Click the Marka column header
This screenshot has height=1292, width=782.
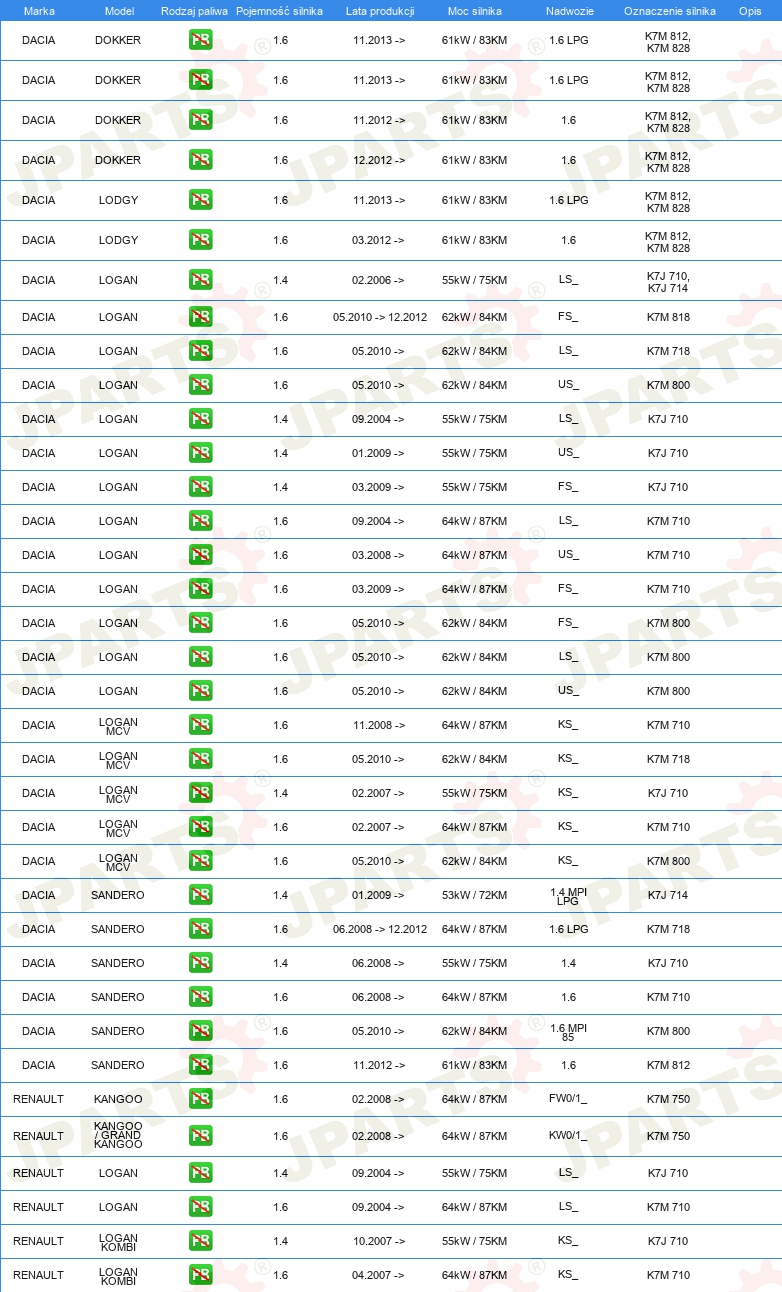(x=39, y=11)
